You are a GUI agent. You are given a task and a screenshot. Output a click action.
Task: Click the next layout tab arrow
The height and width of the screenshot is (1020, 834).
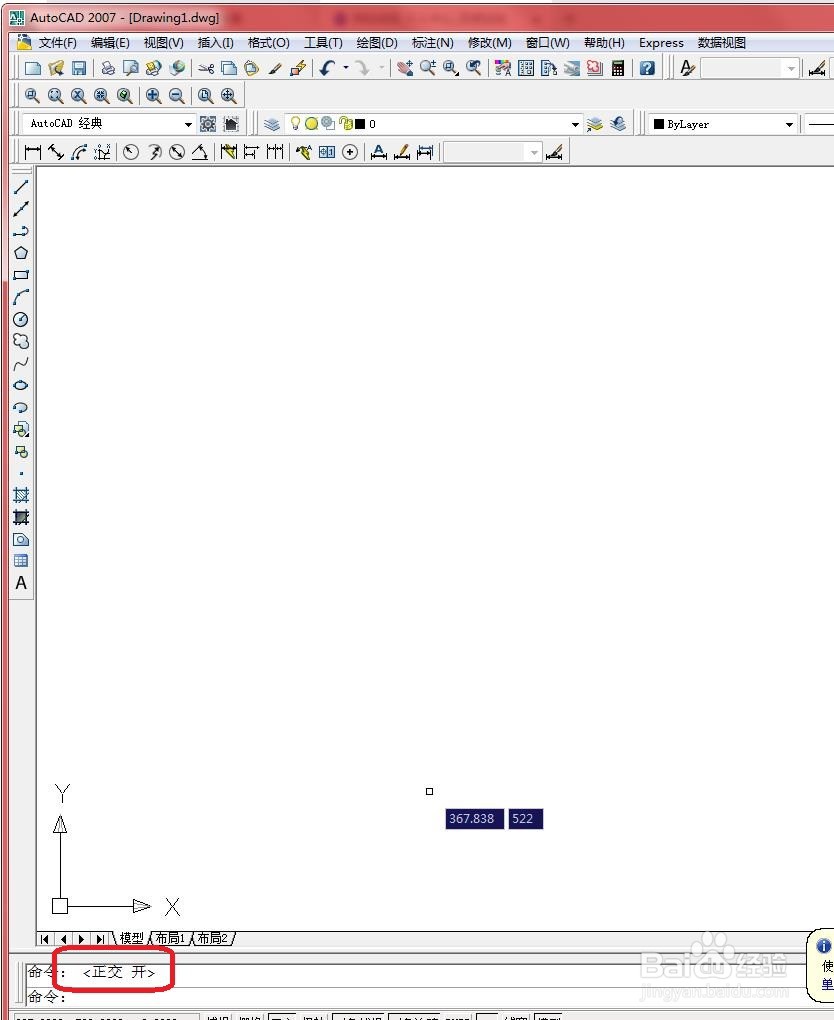coord(82,939)
